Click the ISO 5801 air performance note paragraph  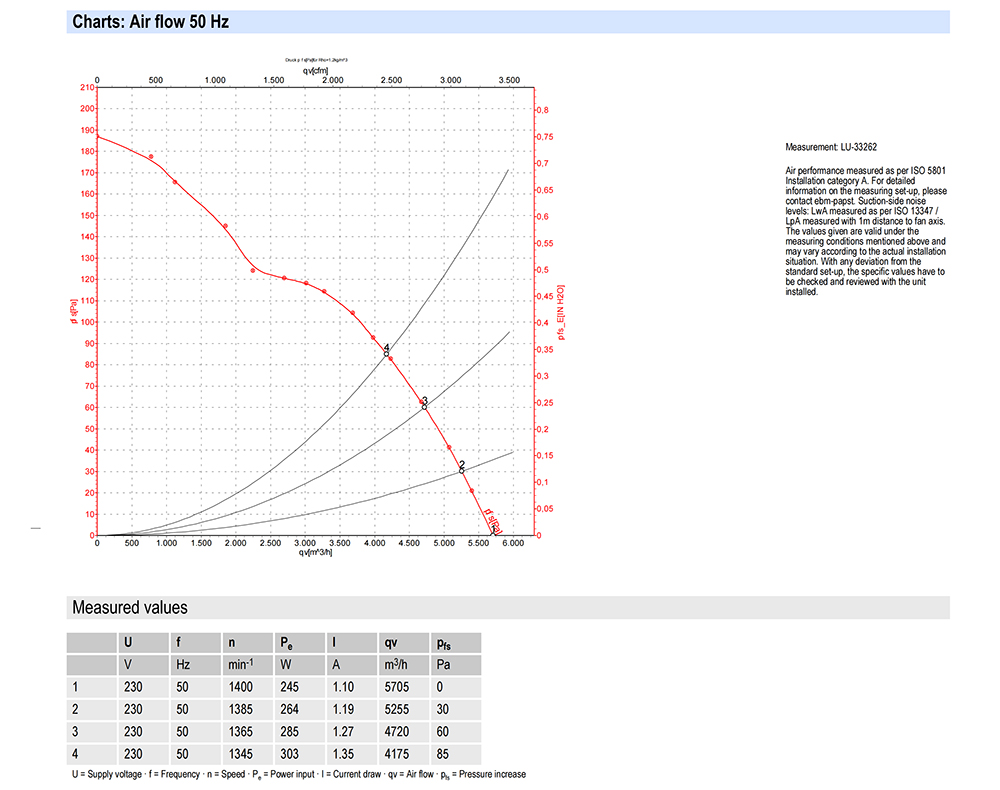click(x=866, y=232)
